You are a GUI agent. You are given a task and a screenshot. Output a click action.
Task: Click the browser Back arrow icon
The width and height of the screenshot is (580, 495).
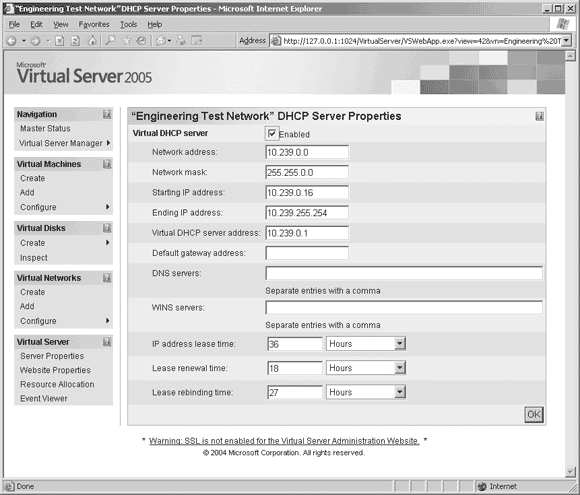click(x=11, y=41)
